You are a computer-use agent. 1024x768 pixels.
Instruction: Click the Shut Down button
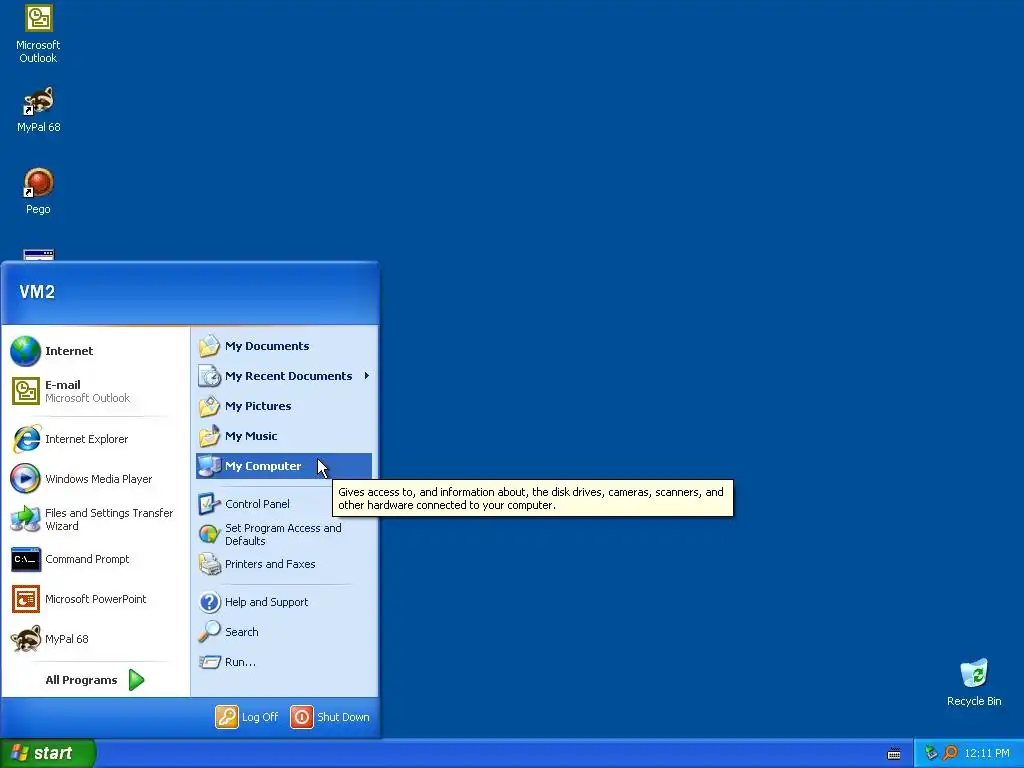(x=330, y=717)
